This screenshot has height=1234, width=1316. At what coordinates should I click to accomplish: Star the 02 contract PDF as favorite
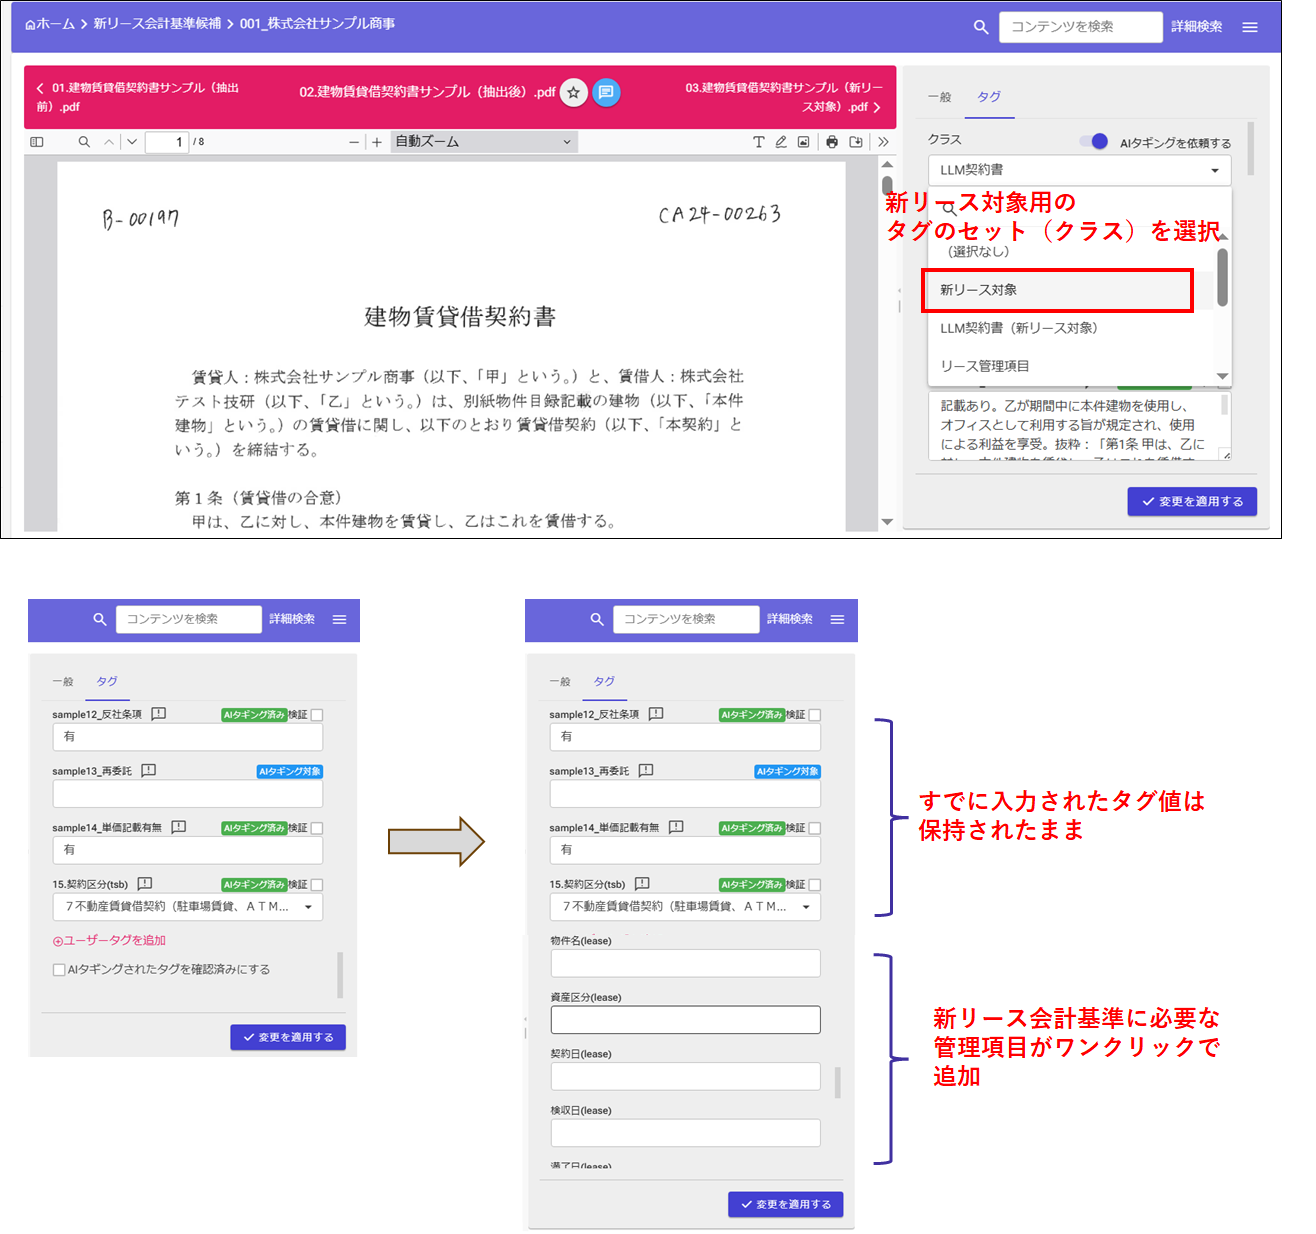point(573,93)
